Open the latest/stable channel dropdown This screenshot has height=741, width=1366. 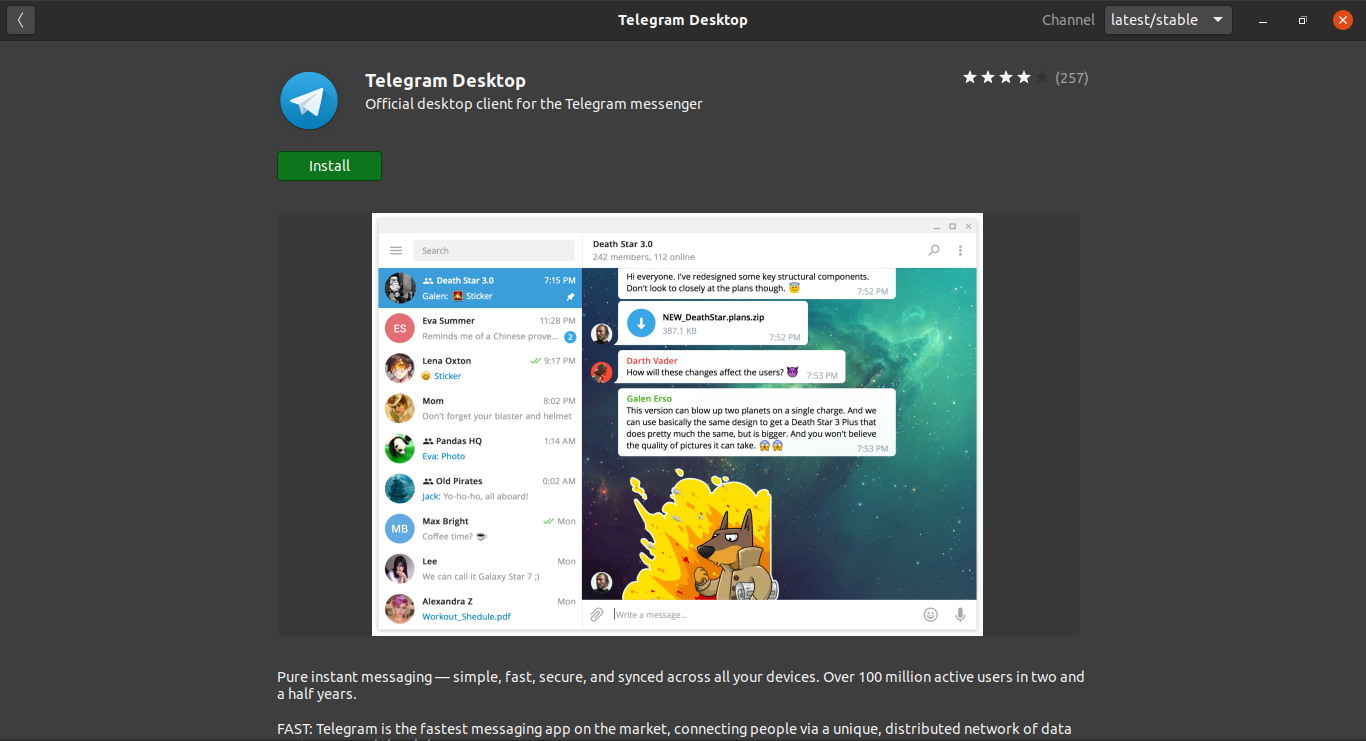click(1168, 20)
